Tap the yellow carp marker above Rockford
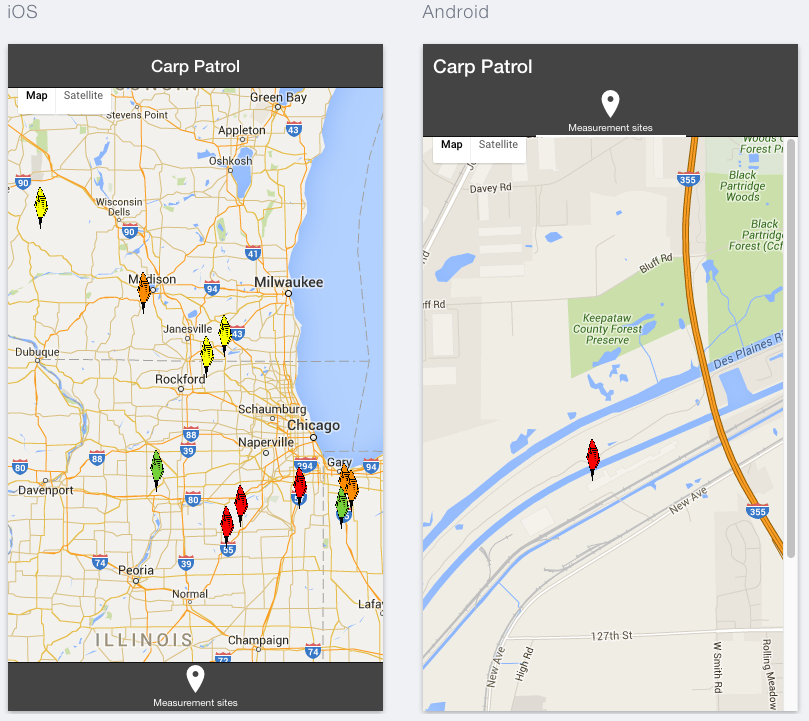 tap(207, 356)
